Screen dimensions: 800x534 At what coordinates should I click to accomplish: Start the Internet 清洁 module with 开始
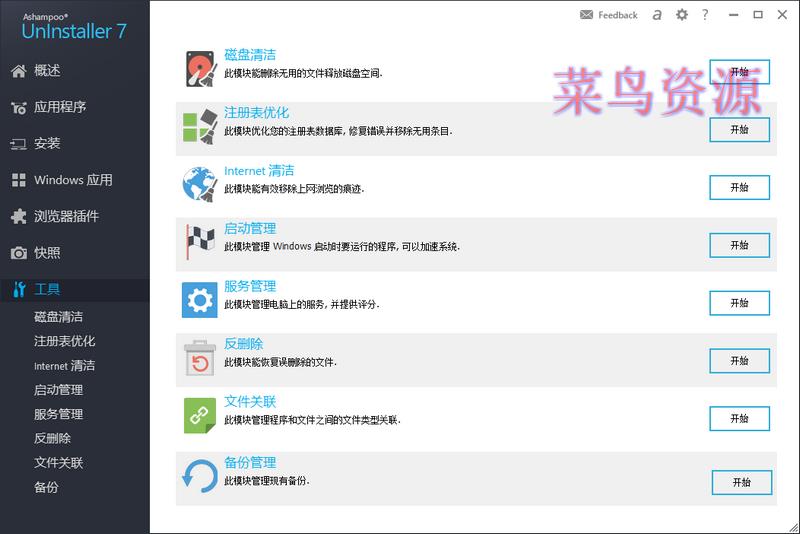pyautogui.click(x=739, y=188)
